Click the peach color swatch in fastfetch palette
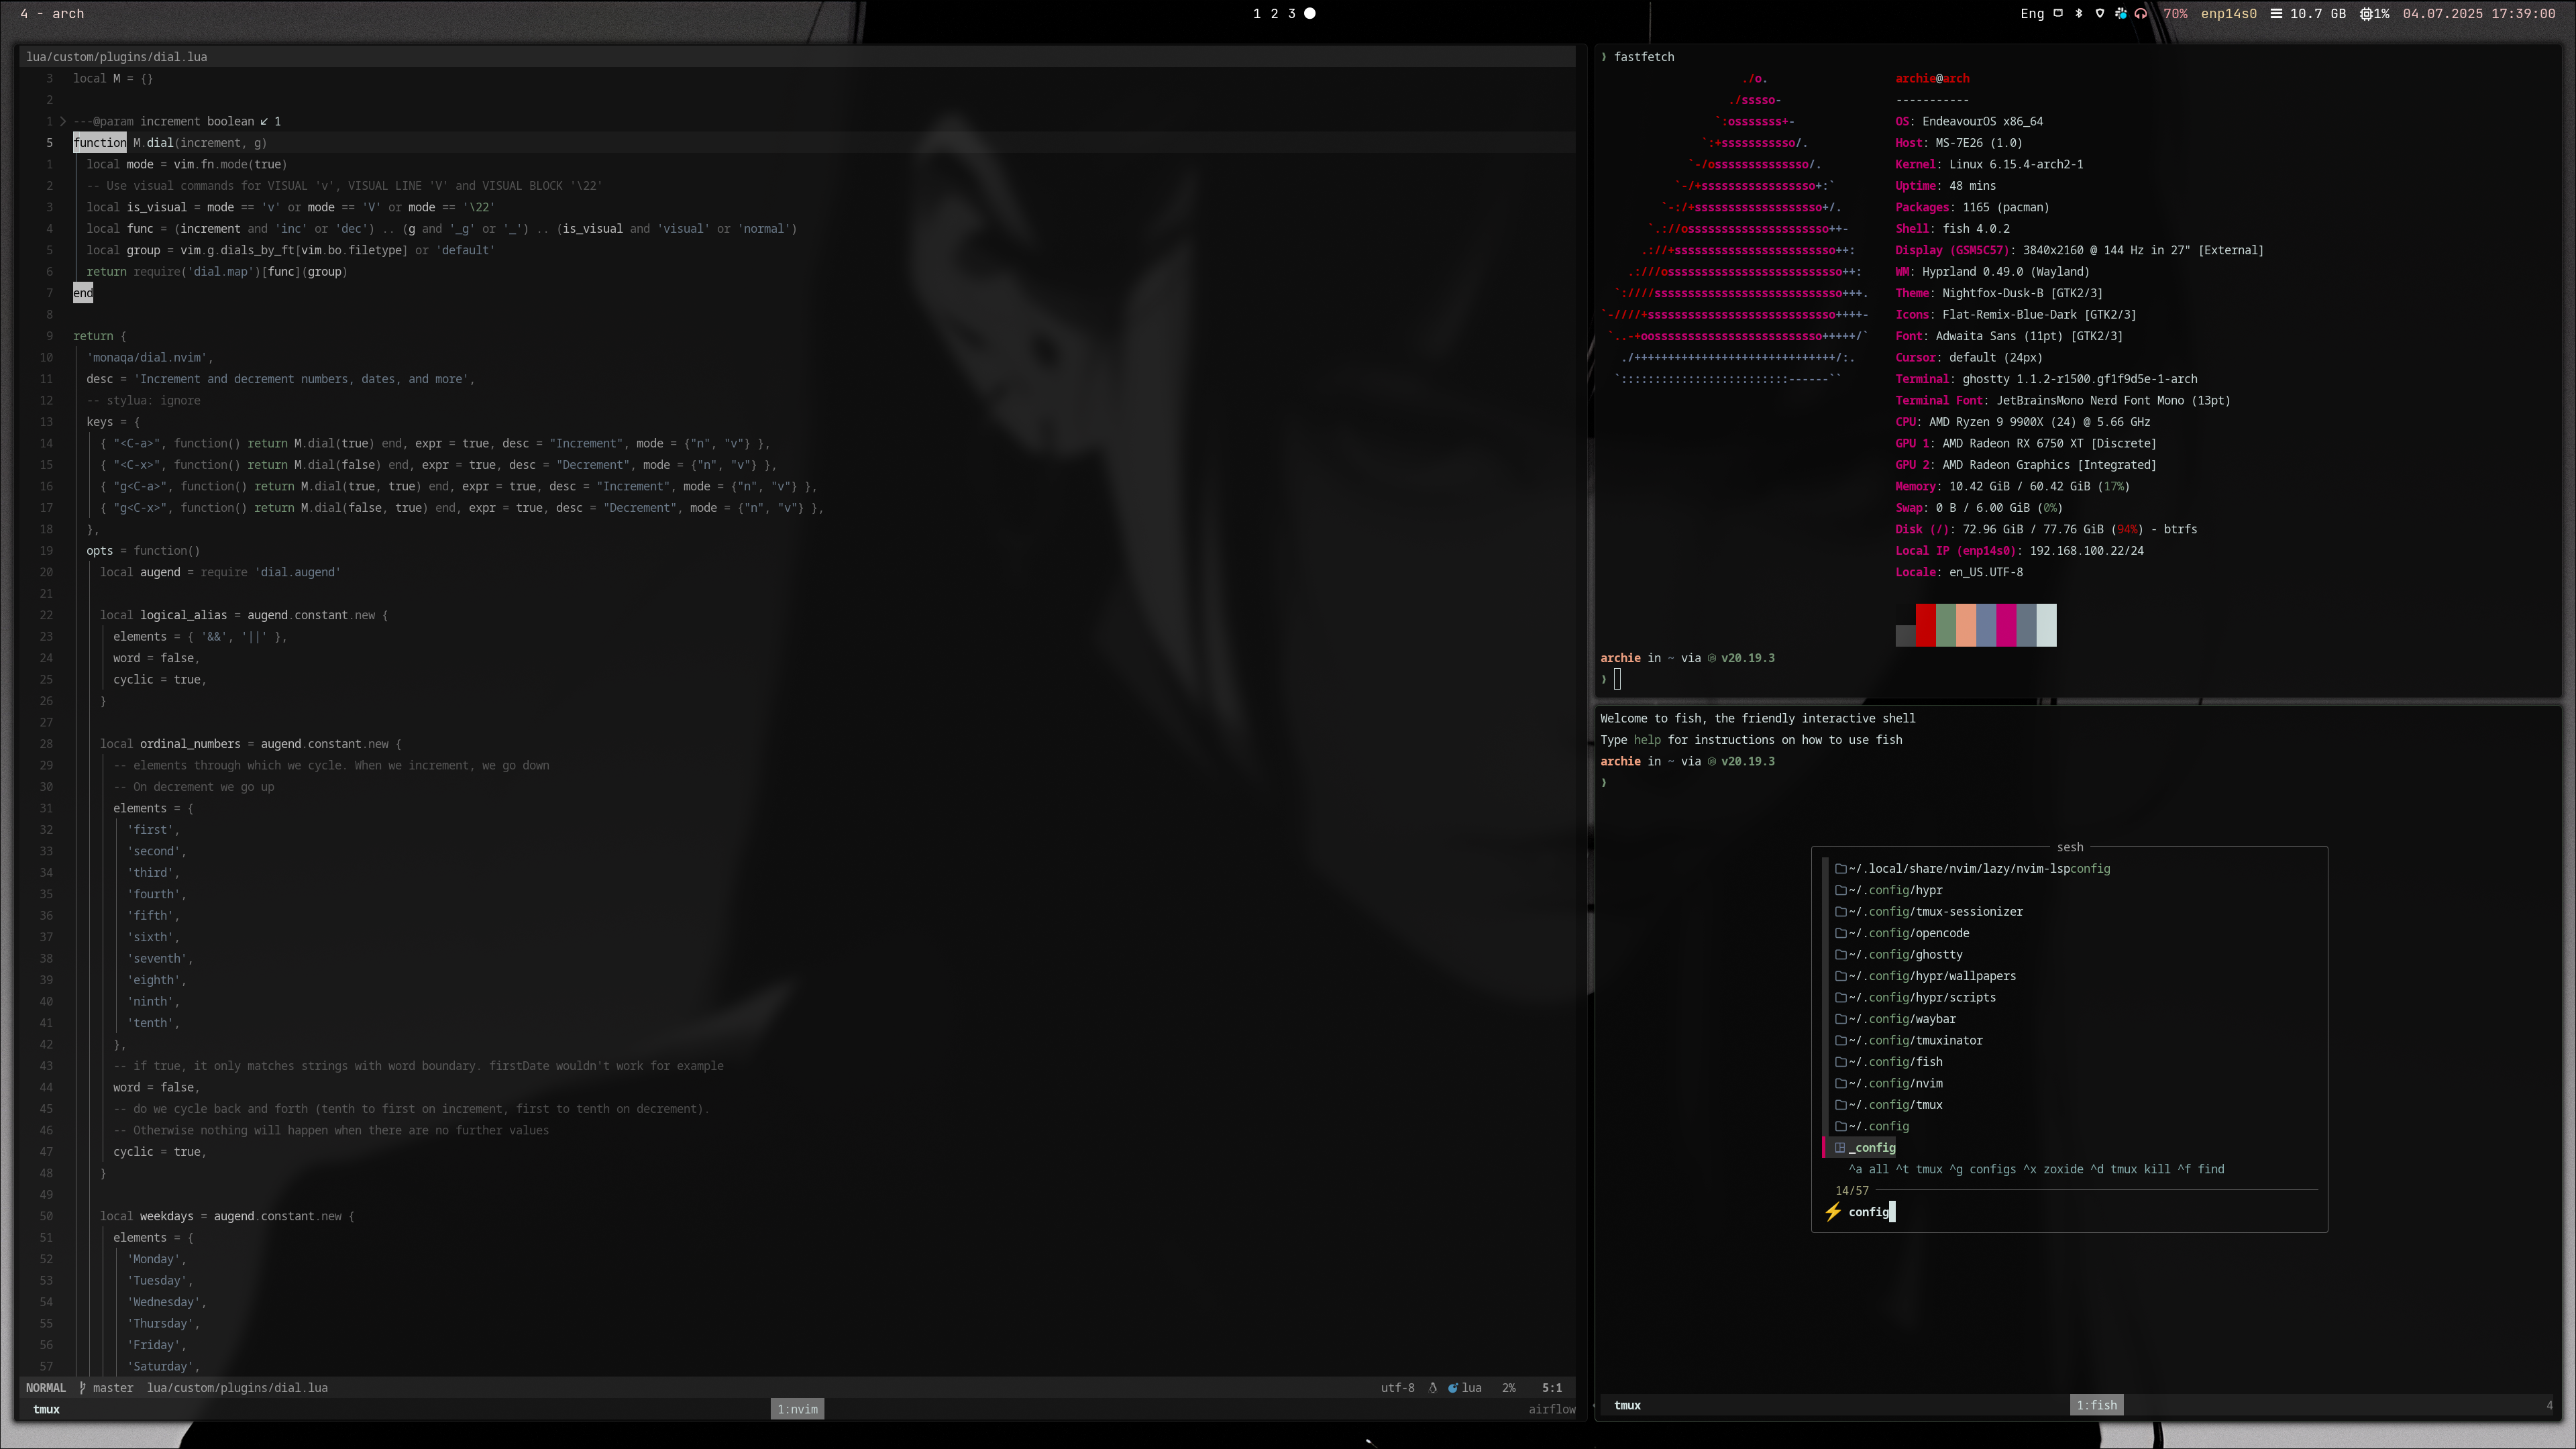This screenshot has width=2576, height=1449. 1966,625
